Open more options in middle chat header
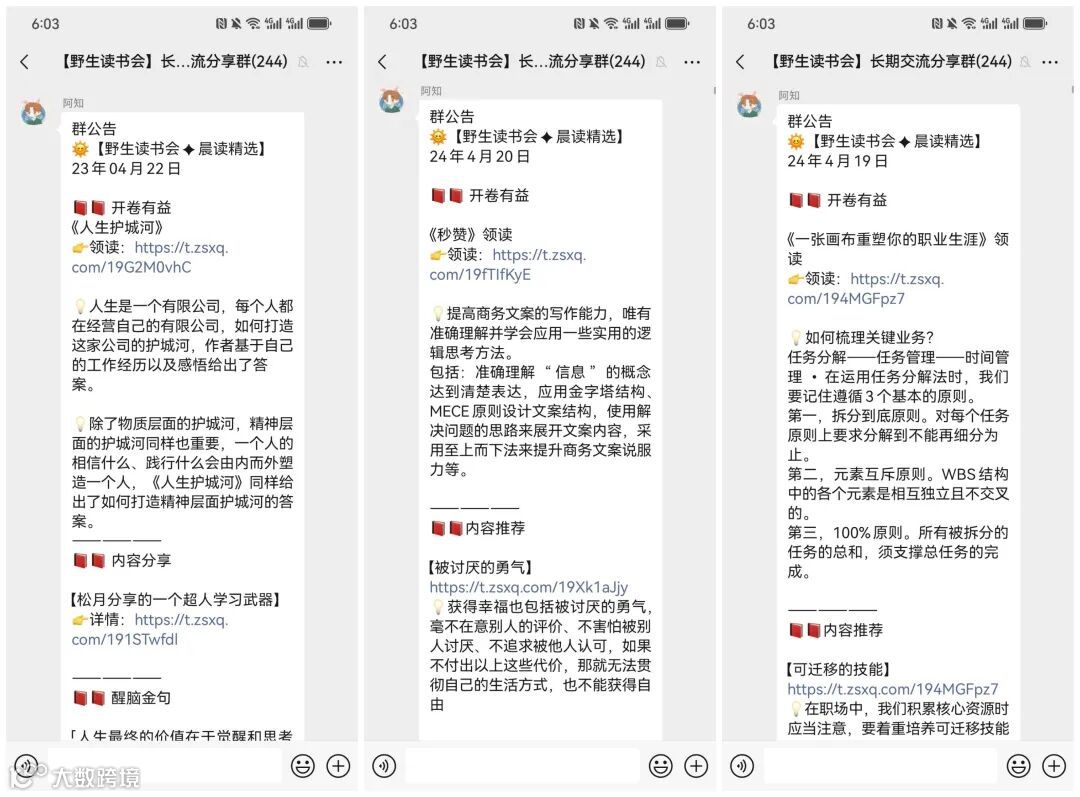This screenshot has width=1080, height=797. (x=692, y=62)
